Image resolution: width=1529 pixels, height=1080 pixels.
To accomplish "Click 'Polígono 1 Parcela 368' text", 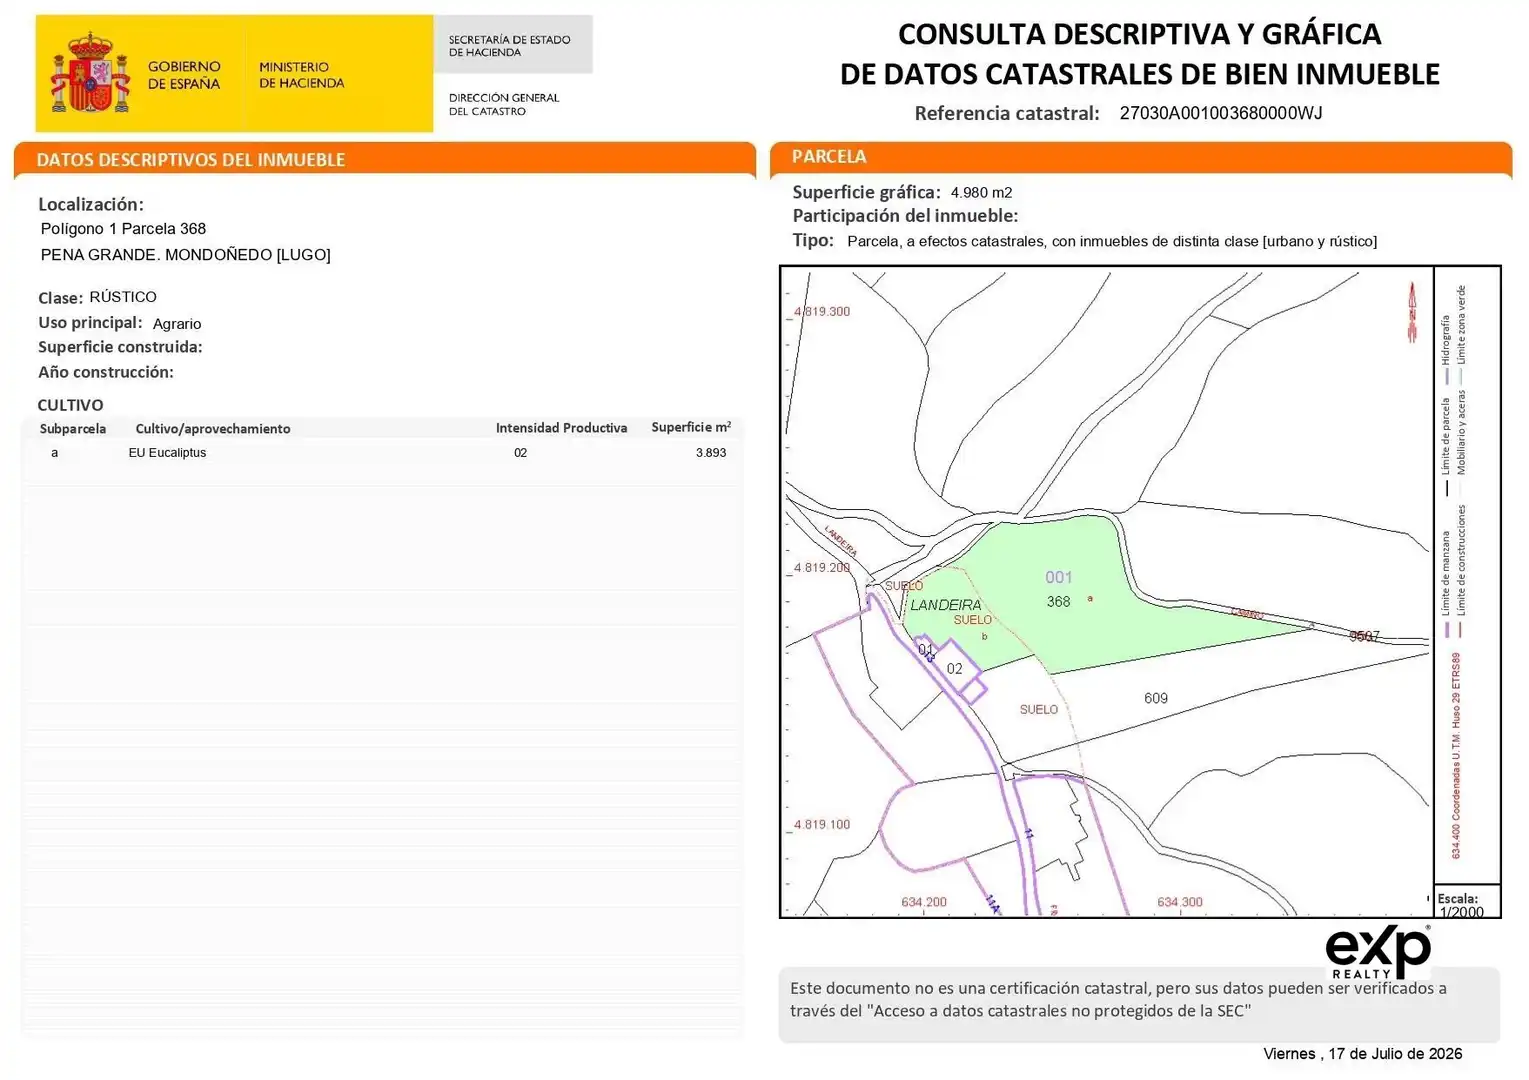I will tap(123, 229).
